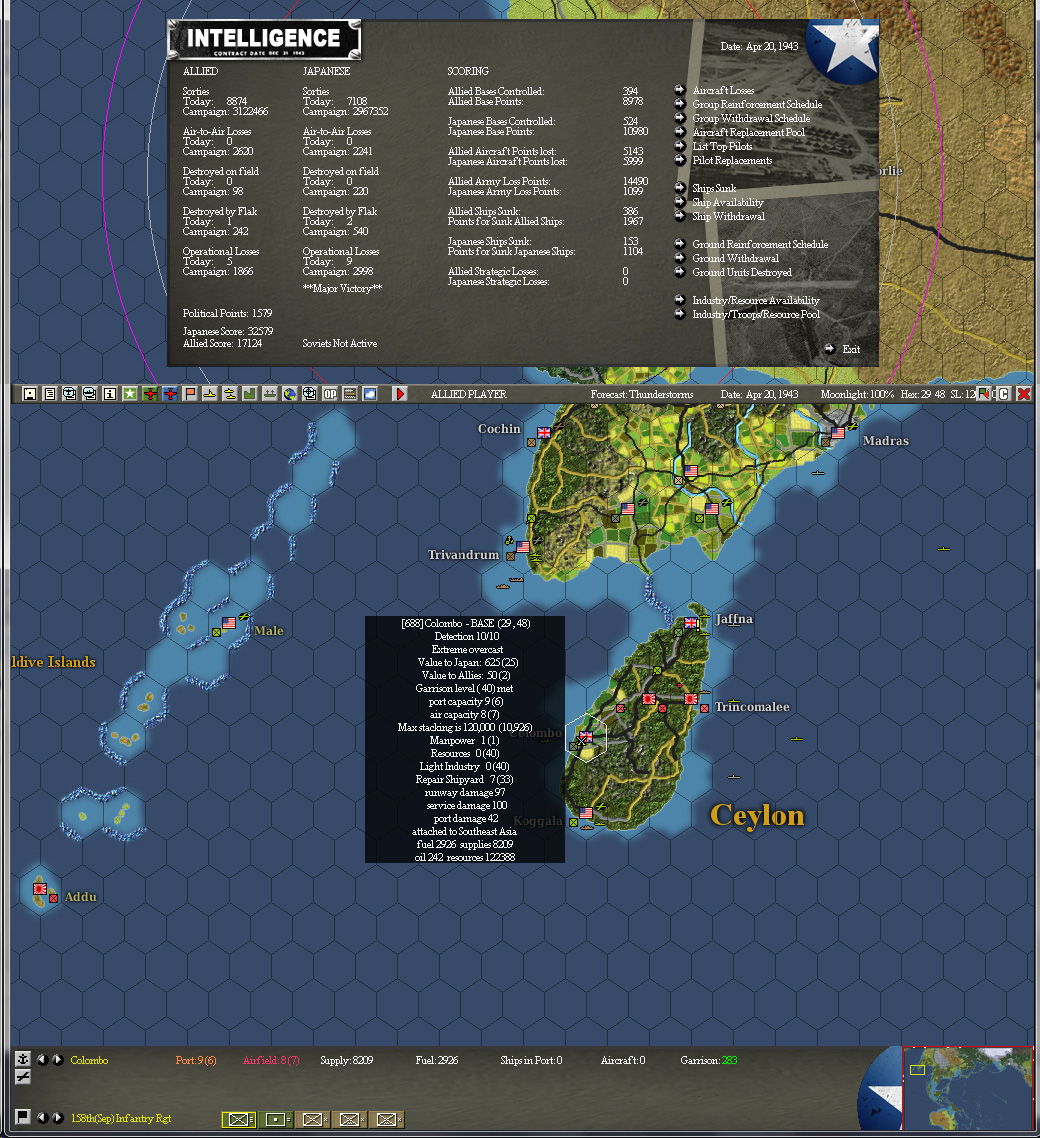This screenshot has width=1040, height=1138.
Task: Open Ship Withdrawal
Action: (x=728, y=216)
